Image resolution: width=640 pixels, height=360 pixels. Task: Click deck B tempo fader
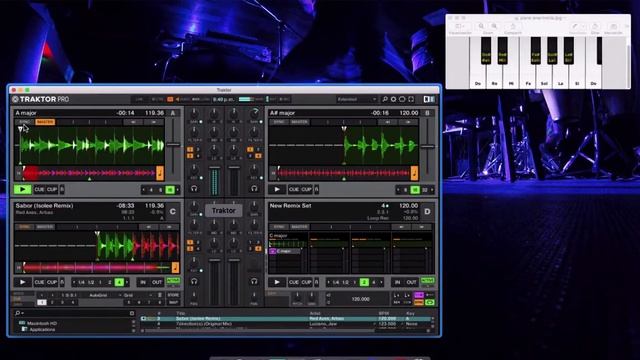(x=427, y=146)
